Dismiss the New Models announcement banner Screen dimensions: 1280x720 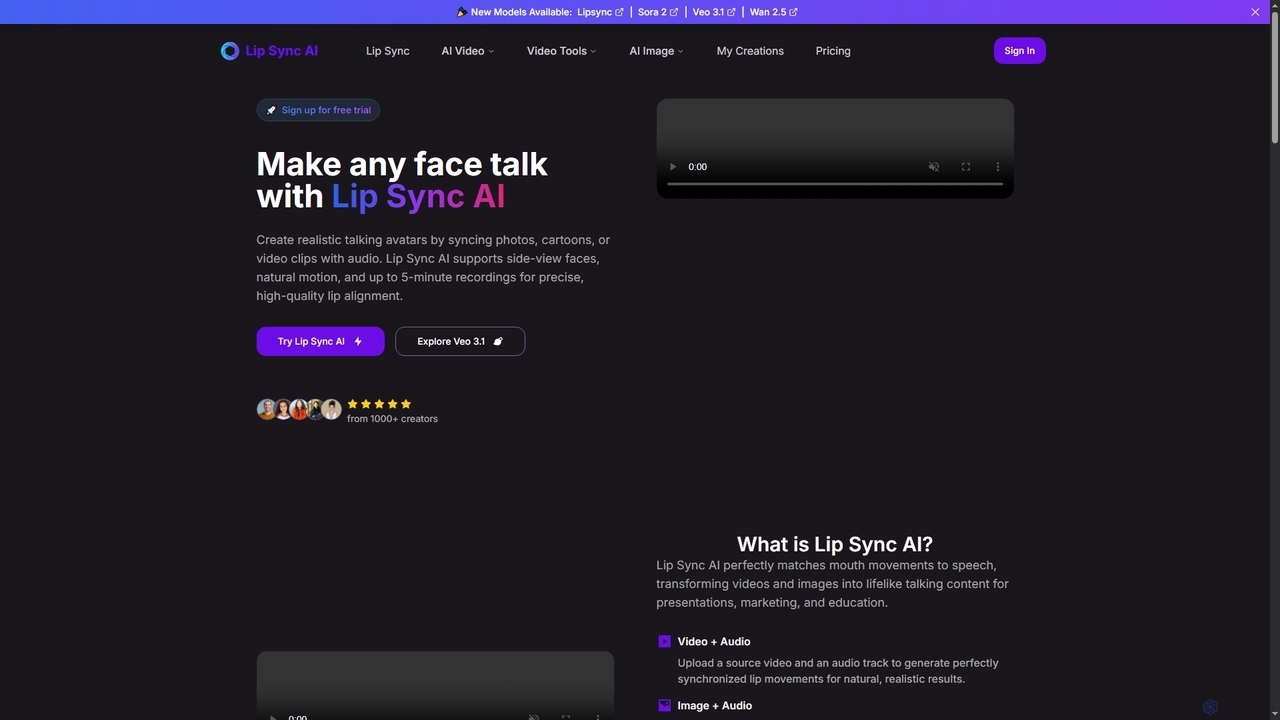point(1255,12)
